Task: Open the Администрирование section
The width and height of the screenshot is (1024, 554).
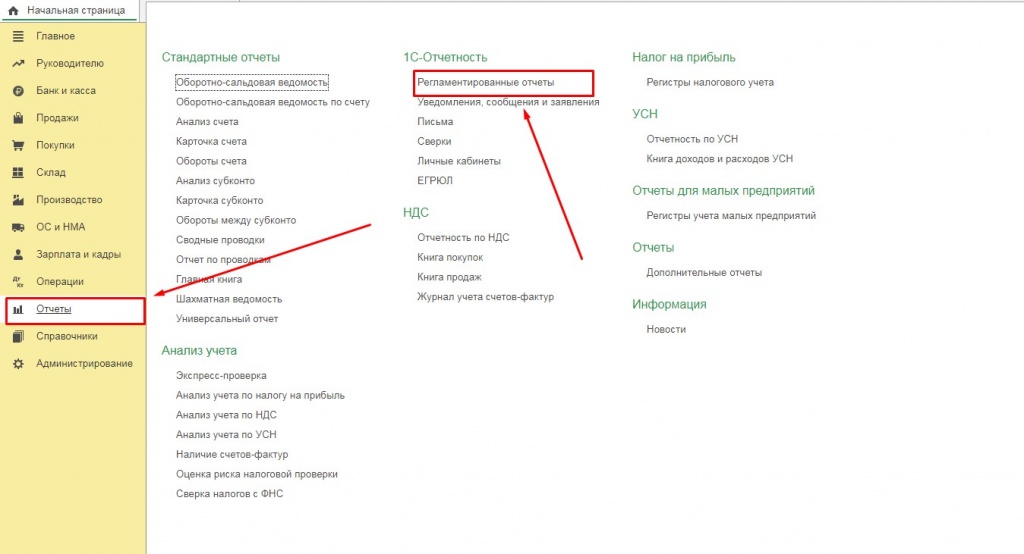Action: (84, 364)
